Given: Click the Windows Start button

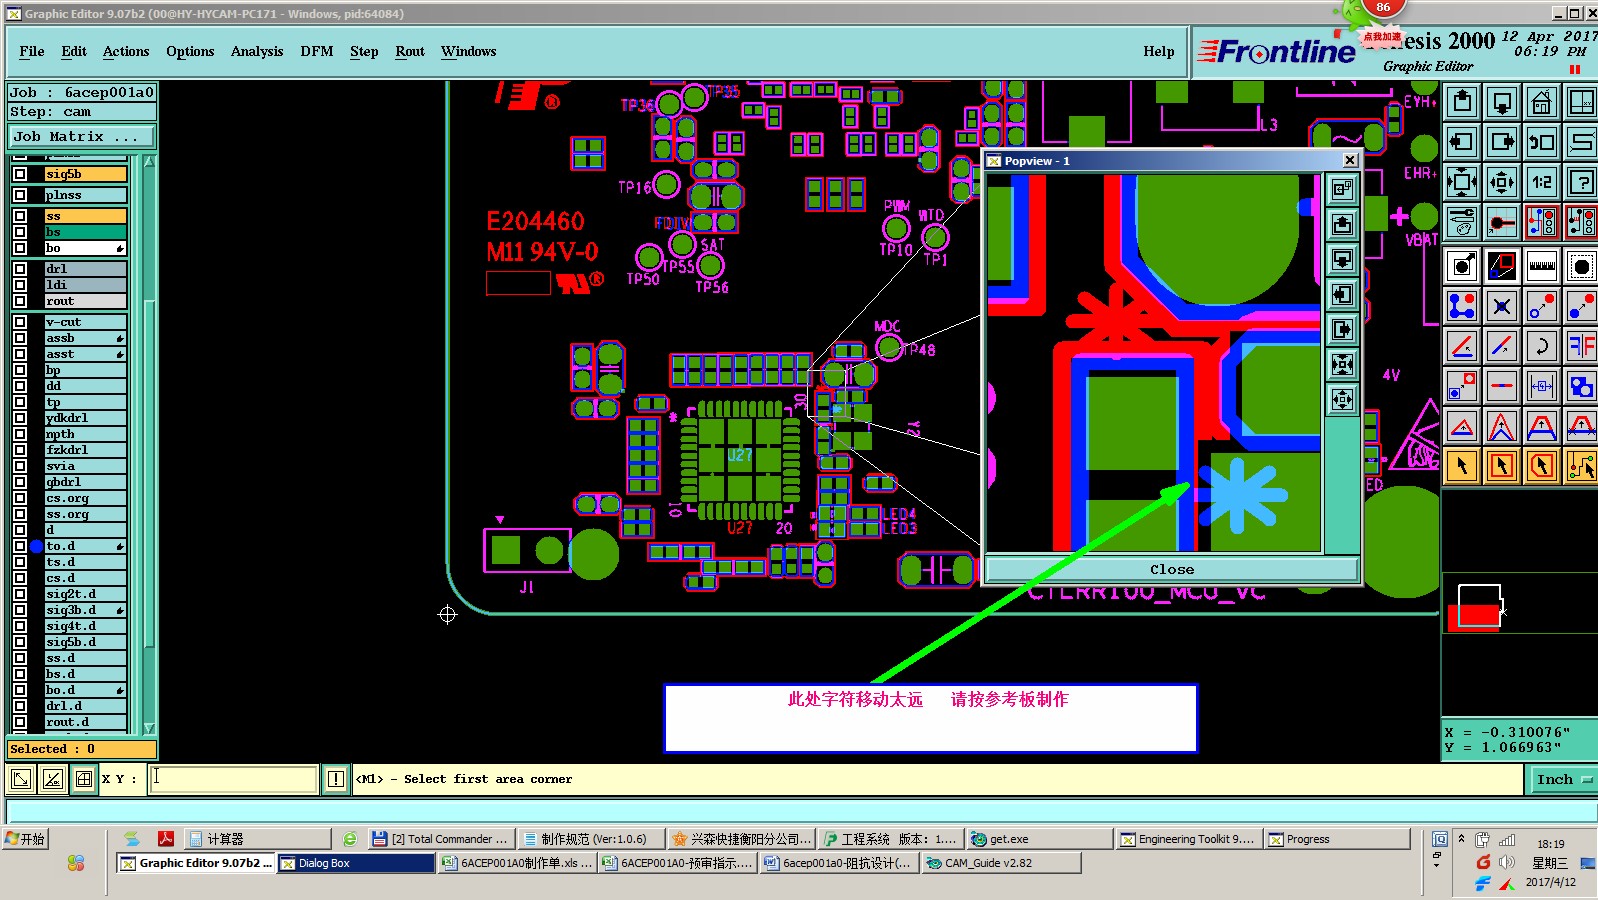Looking at the screenshot, I should click(x=27, y=839).
